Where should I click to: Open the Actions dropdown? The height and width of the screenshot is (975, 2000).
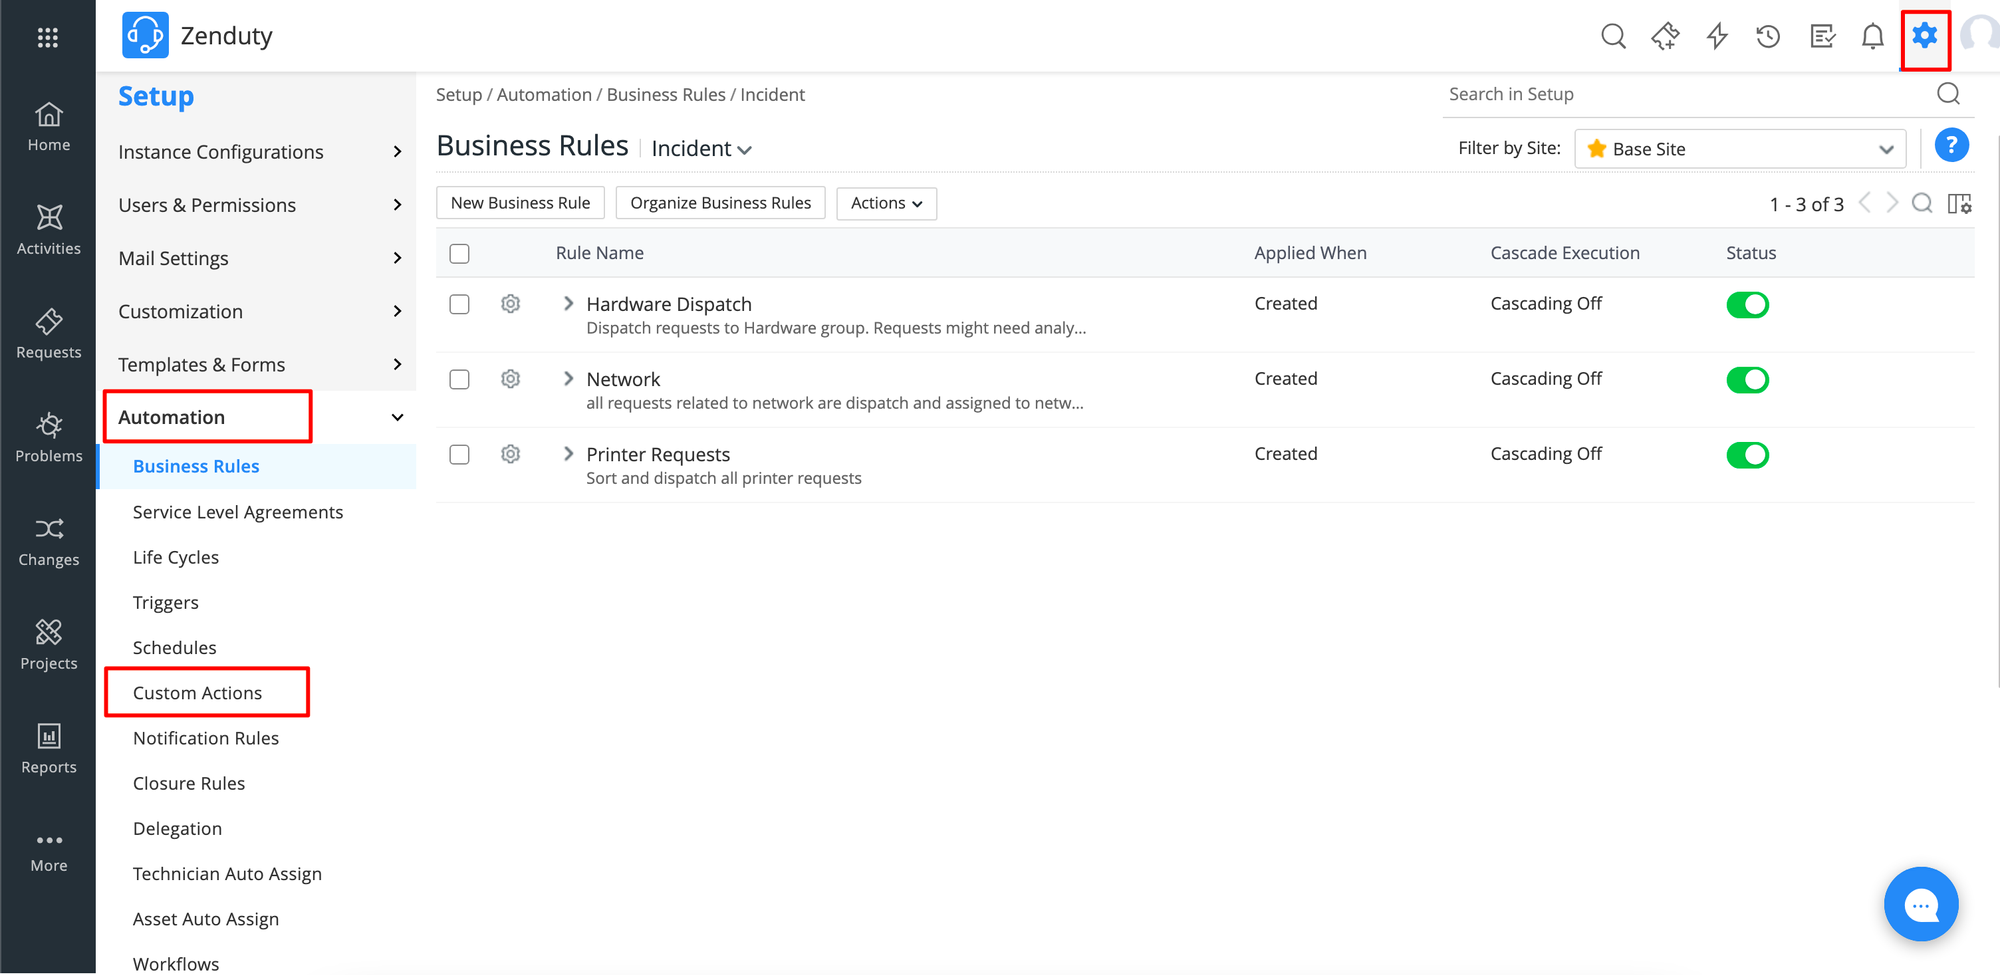pos(886,203)
